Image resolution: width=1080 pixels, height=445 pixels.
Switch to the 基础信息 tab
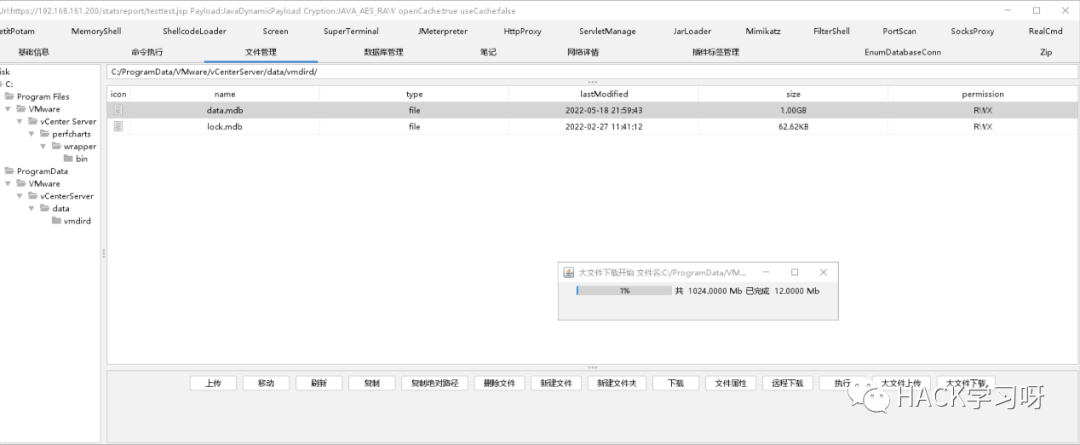pyautogui.click(x=34, y=52)
